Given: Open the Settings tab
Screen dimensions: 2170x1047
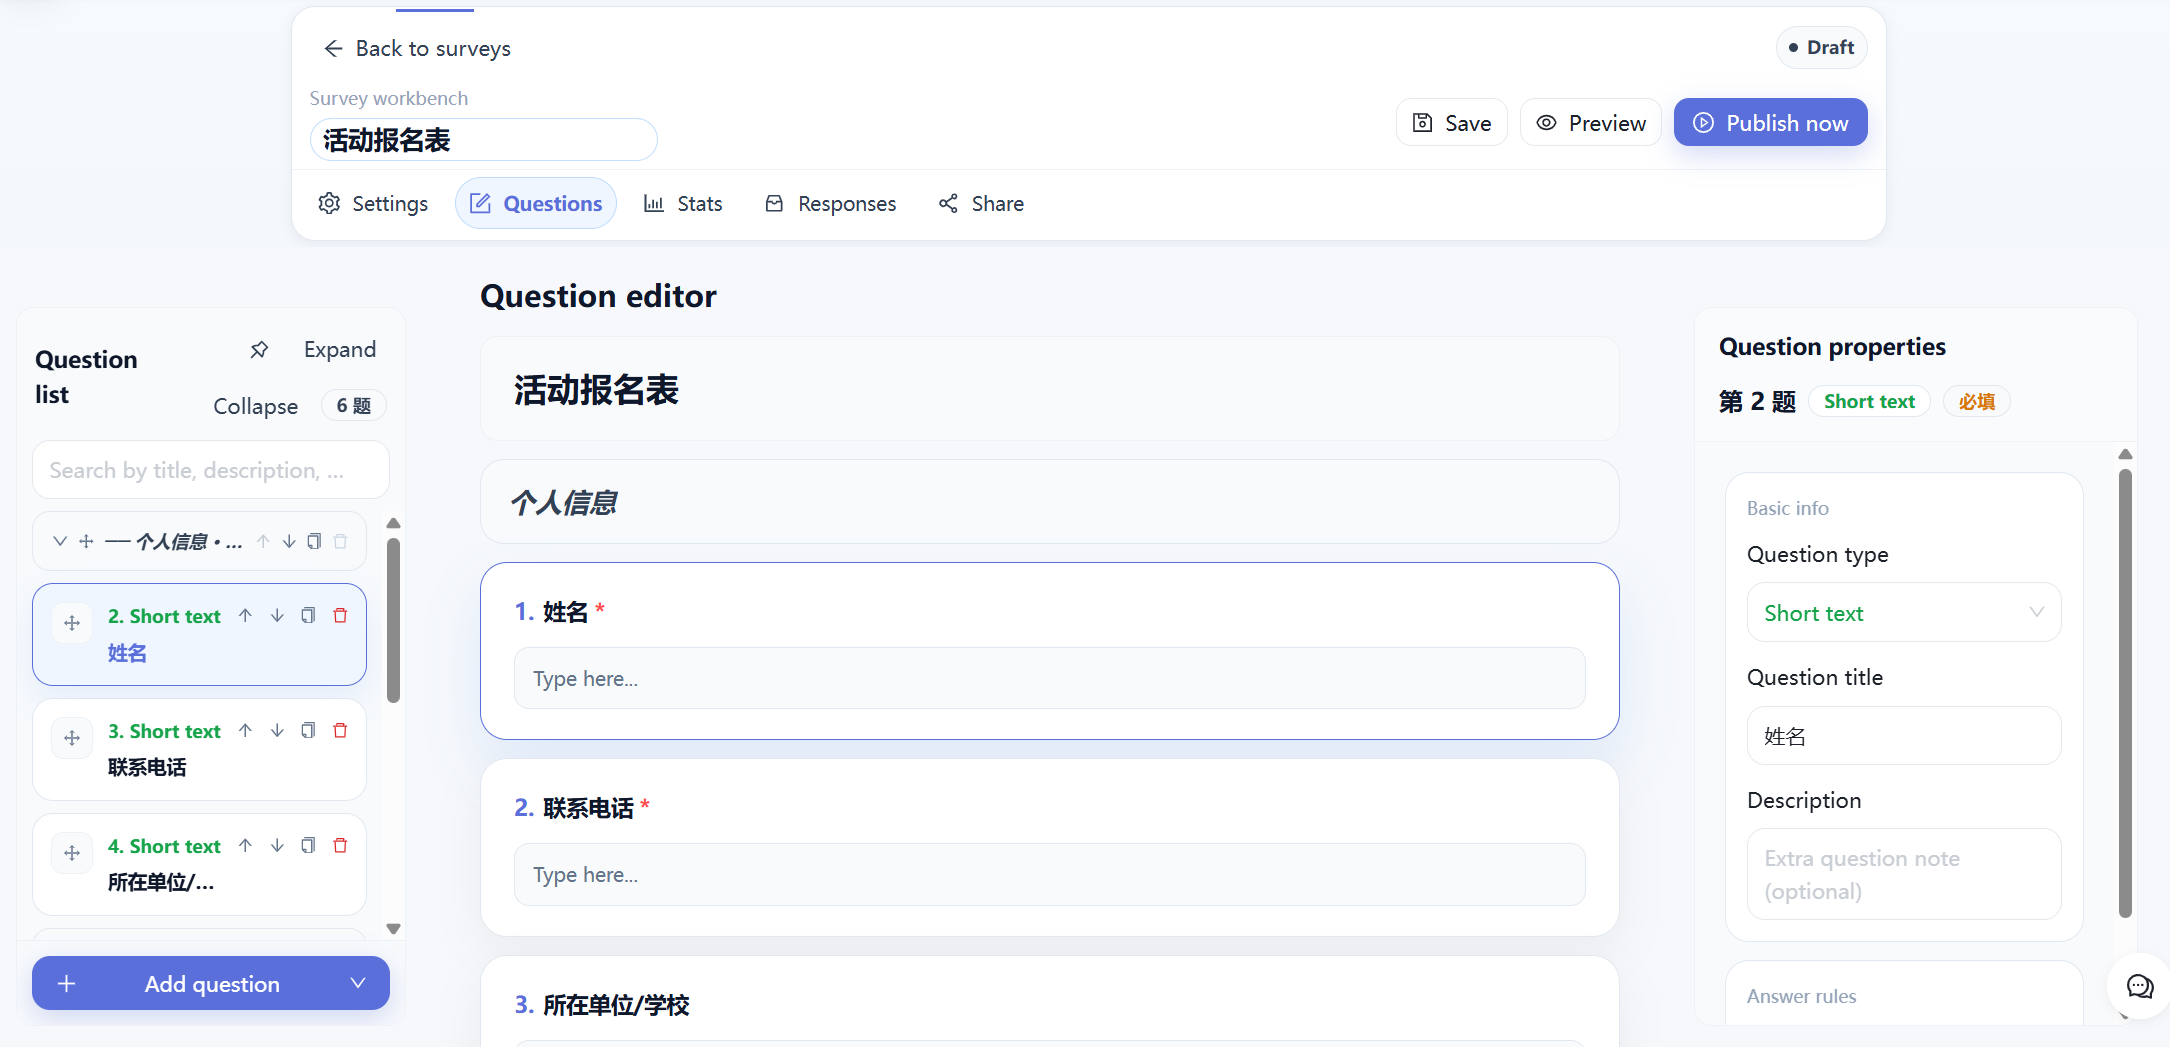Looking at the screenshot, I should coord(373,203).
